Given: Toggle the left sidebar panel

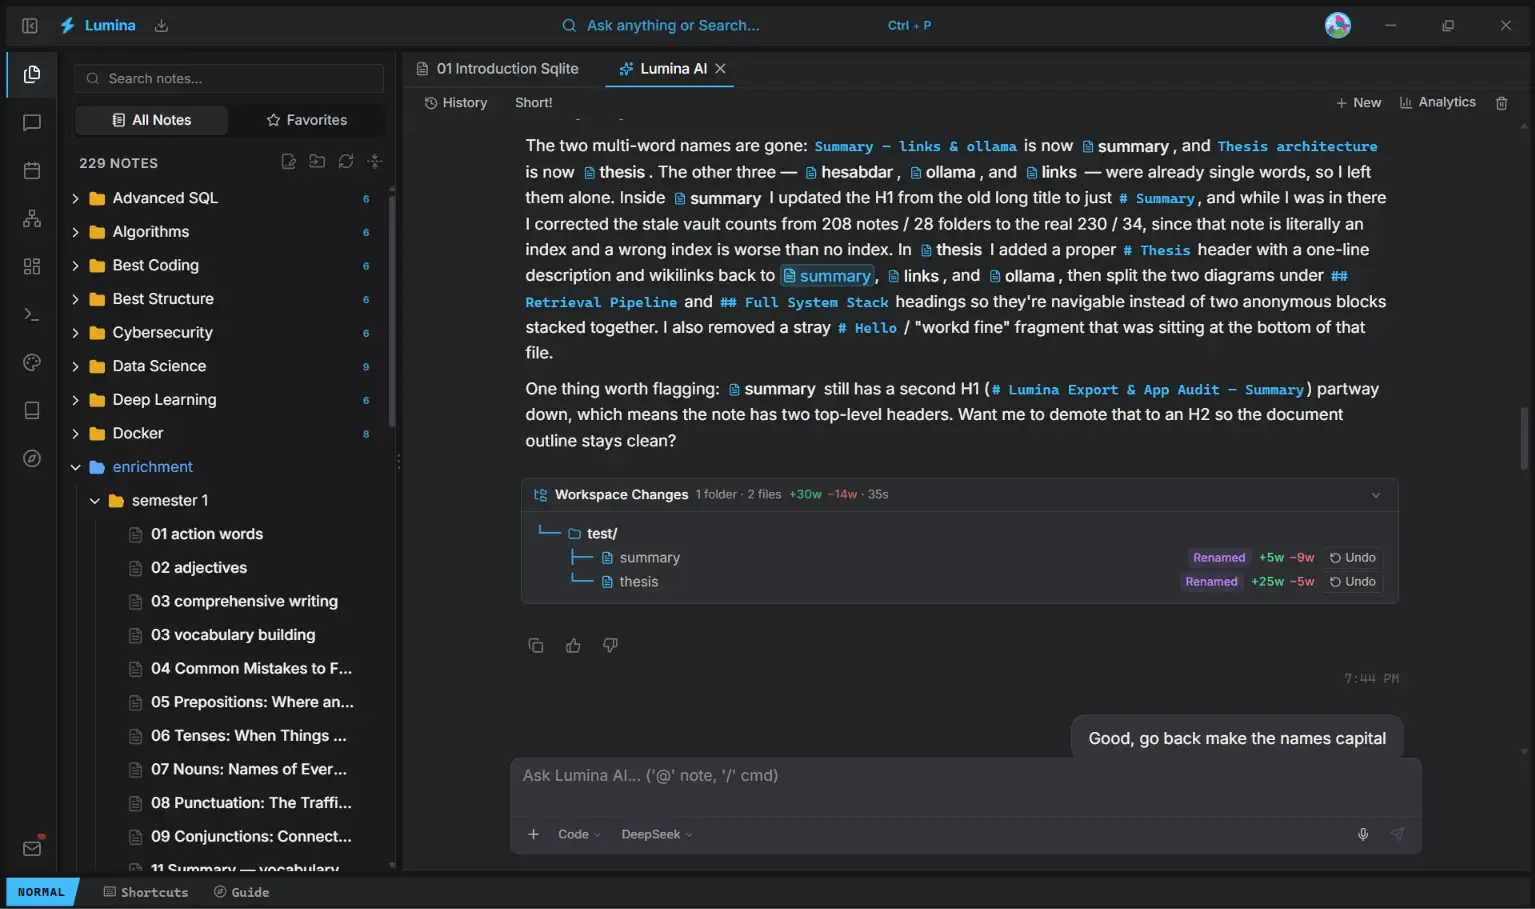Looking at the screenshot, I should 30,26.
